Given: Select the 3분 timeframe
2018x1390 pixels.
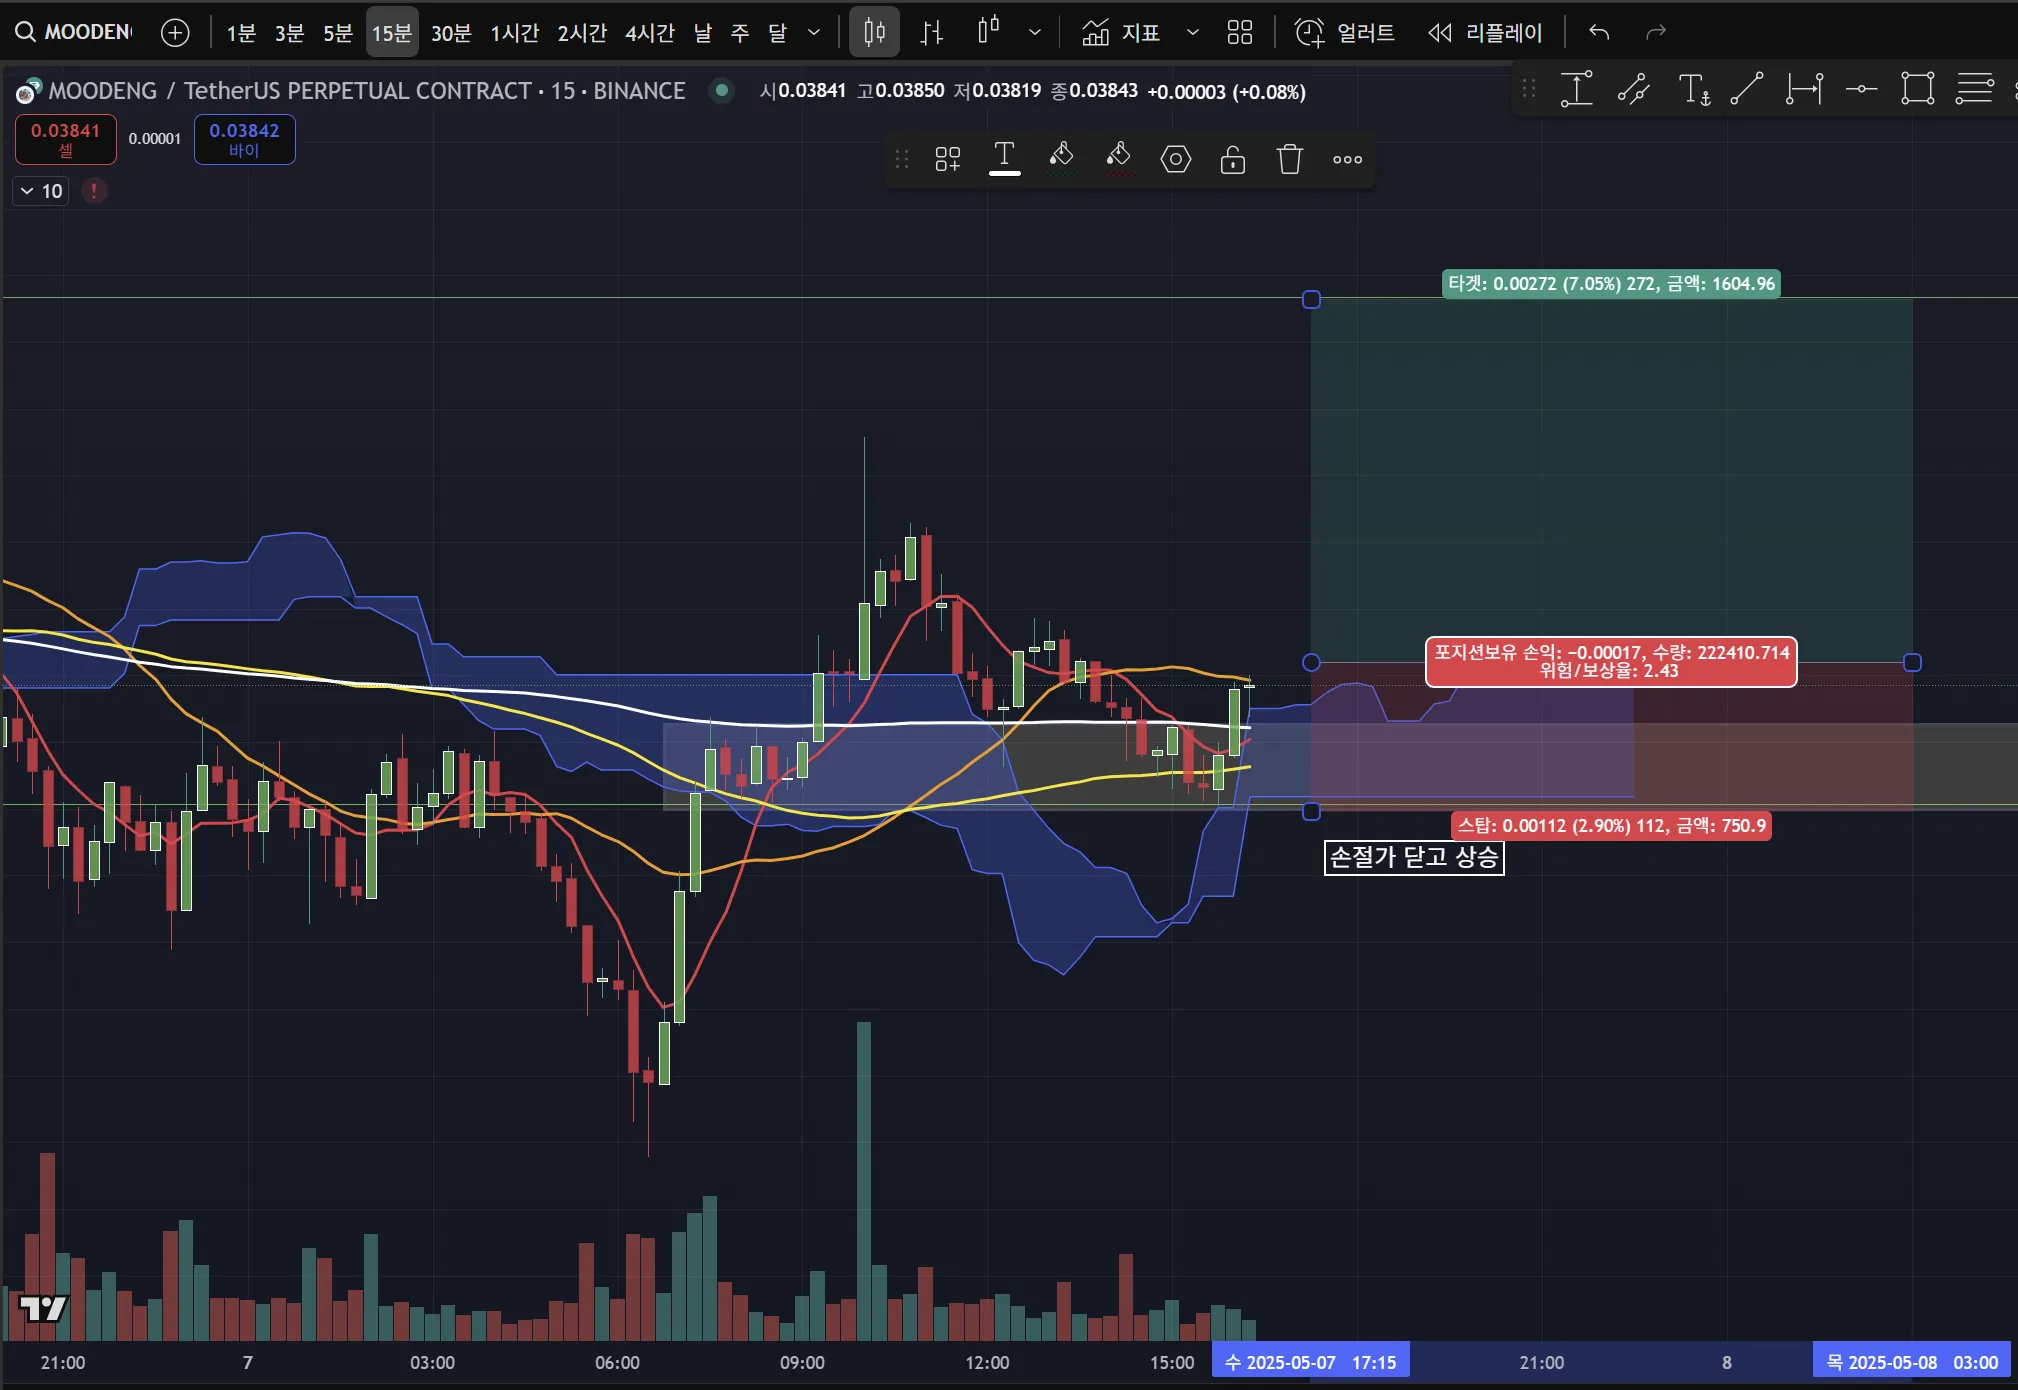Looking at the screenshot, I should coord(289,33).
